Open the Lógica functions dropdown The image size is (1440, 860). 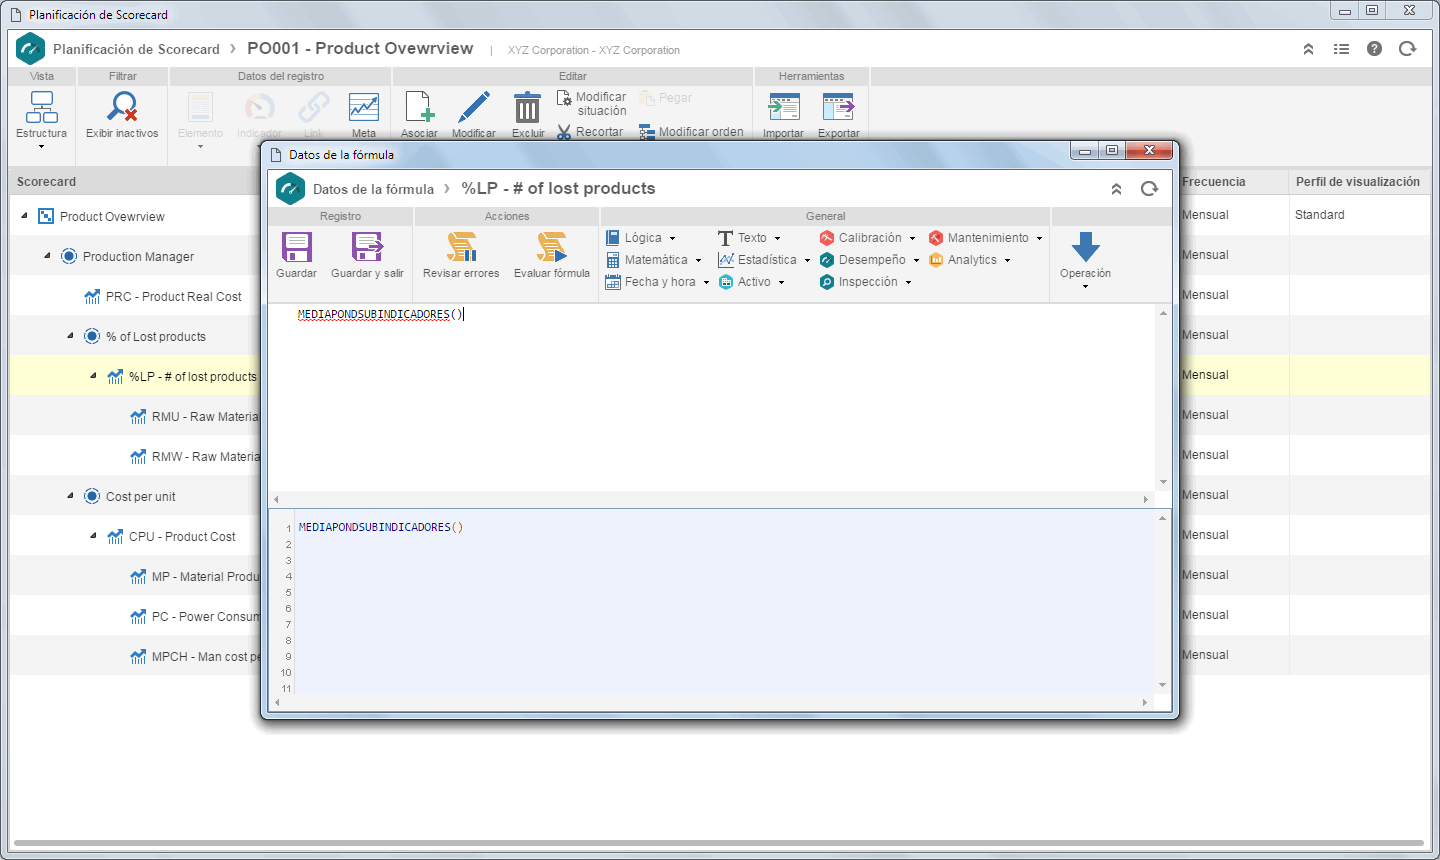641,238
